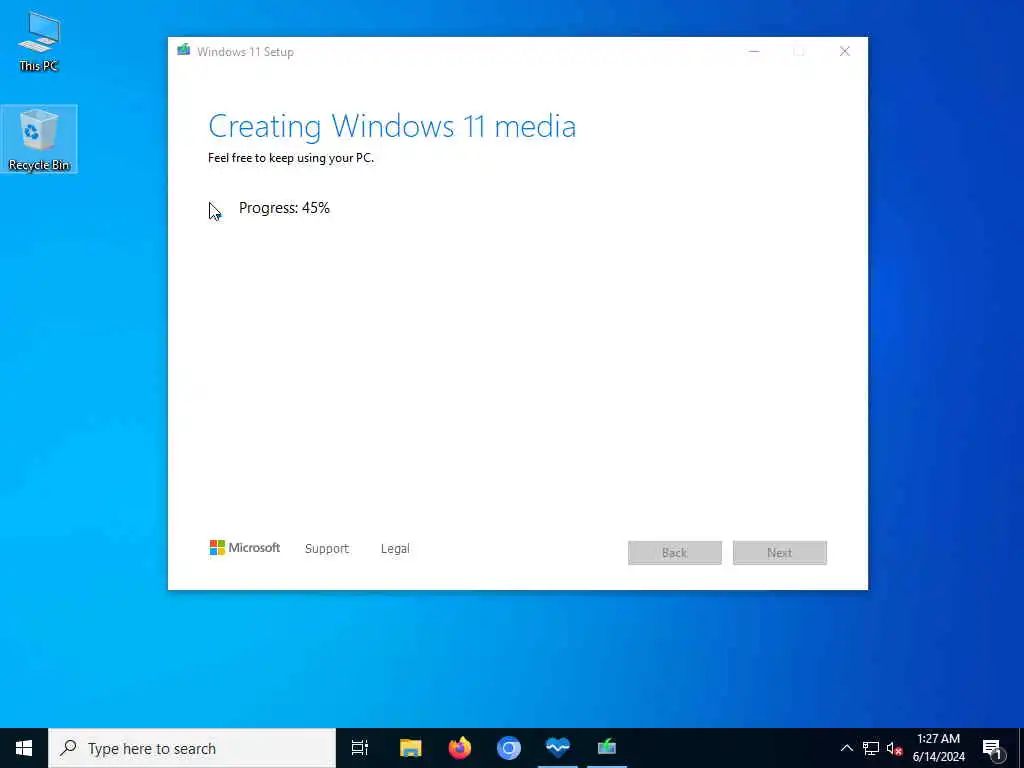The height and width of the screenshot is (768, 1024).
Task: Switch to the PC Health Check taskbar app
Action: [x=558, y=748]
